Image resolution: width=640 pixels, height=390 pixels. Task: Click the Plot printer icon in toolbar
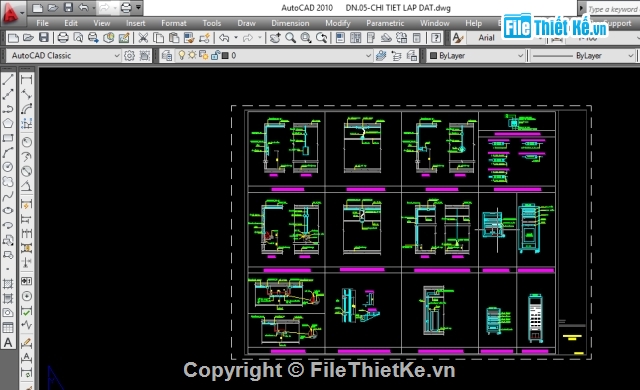63,38
